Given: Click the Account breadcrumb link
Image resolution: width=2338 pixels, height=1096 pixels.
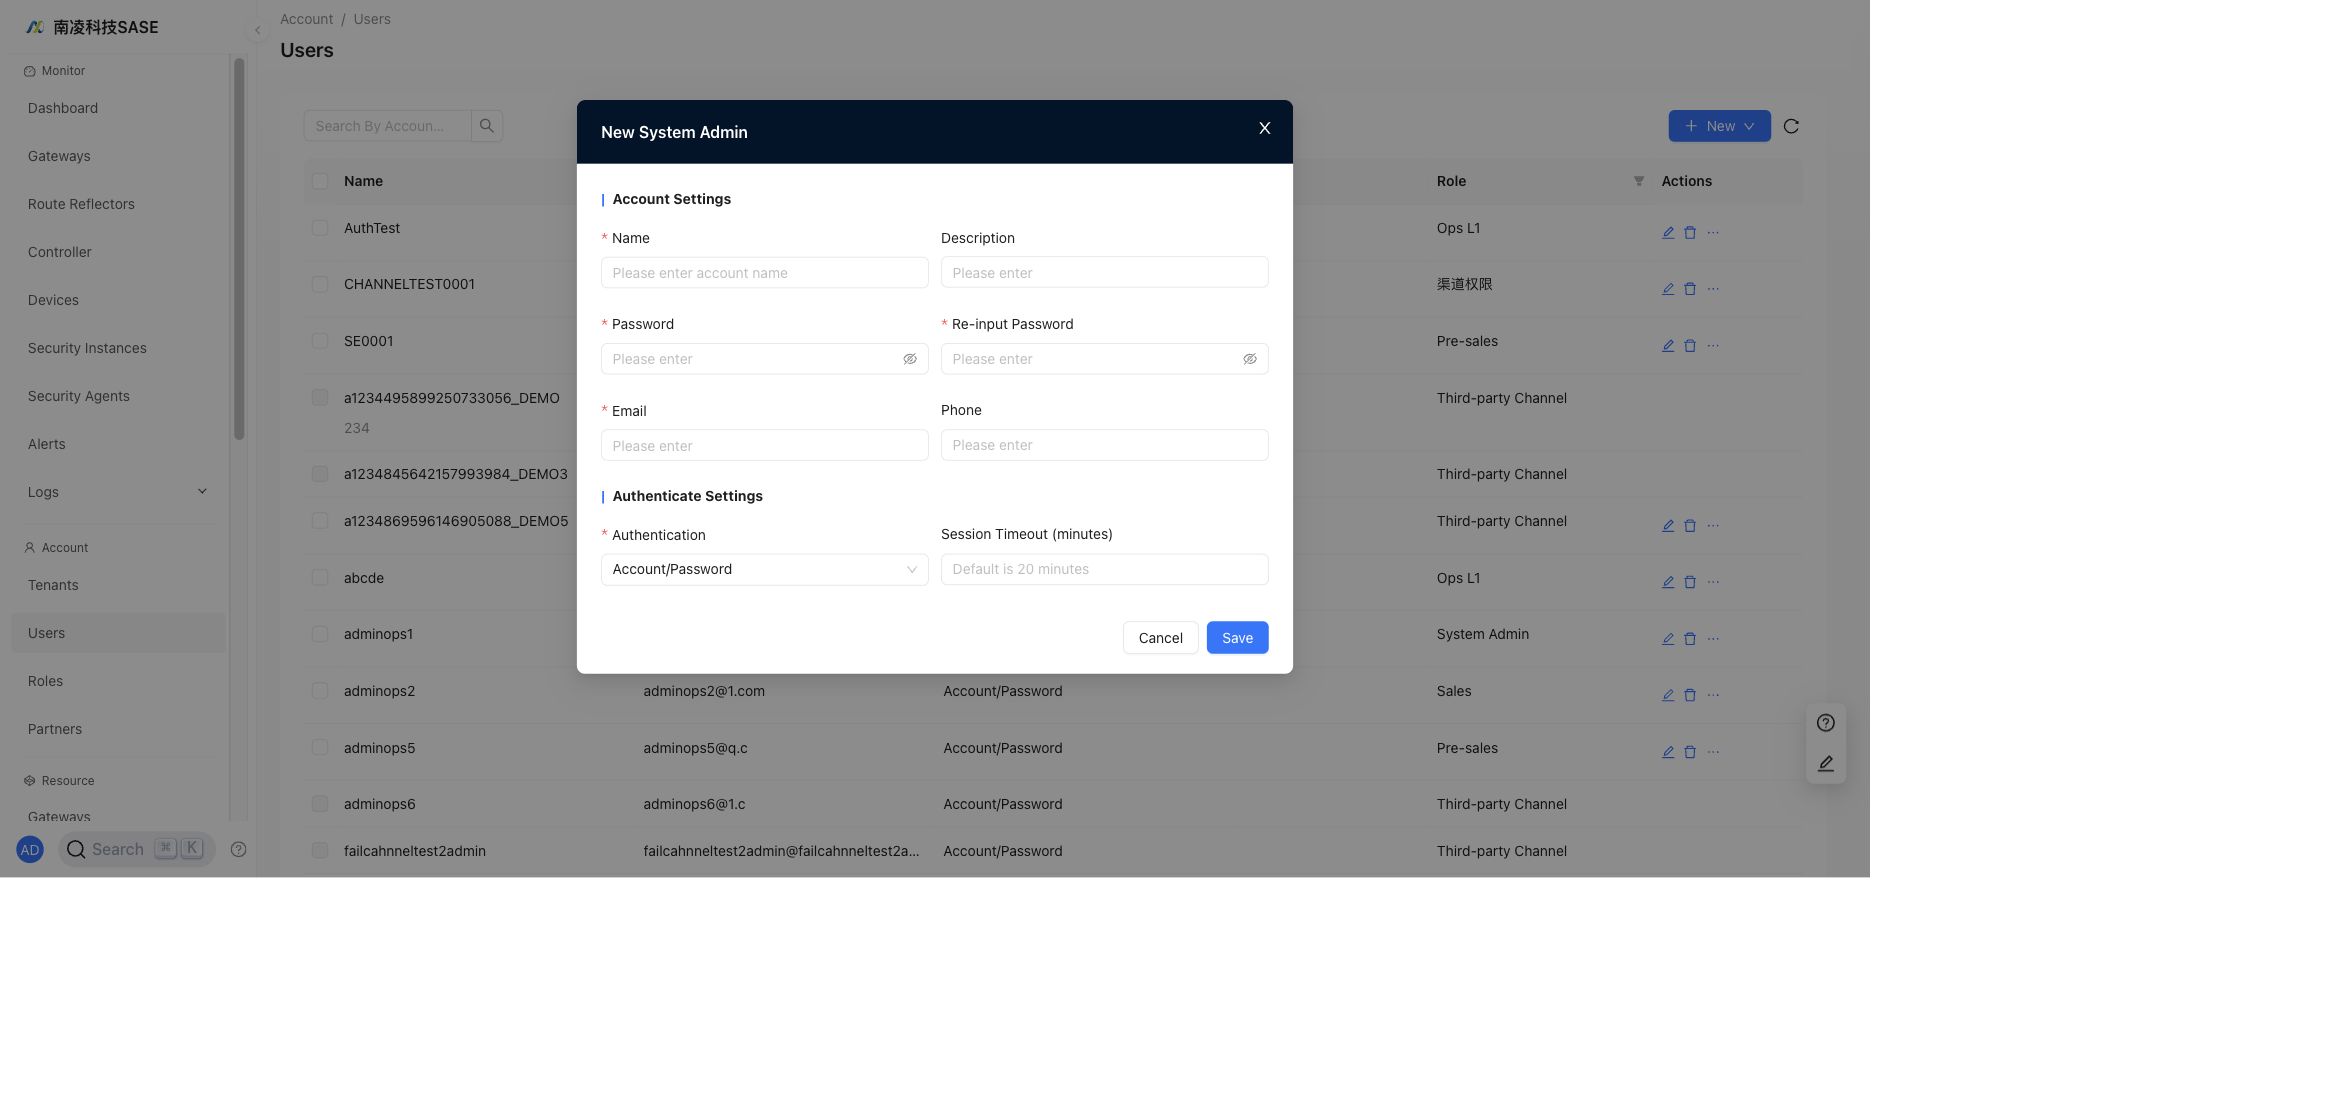Looking at the screenshot, I should [306, 19].
